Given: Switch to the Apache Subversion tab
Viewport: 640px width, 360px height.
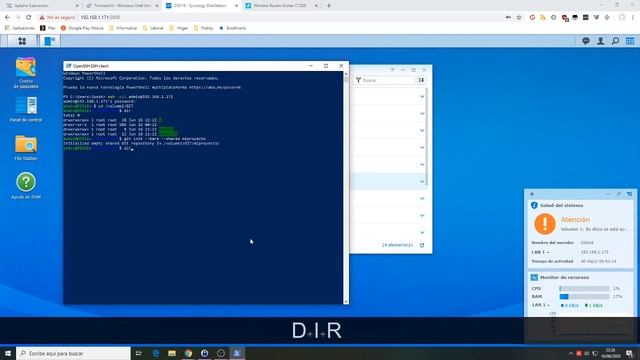Looking at the screenshot, I should coord(41,6).
